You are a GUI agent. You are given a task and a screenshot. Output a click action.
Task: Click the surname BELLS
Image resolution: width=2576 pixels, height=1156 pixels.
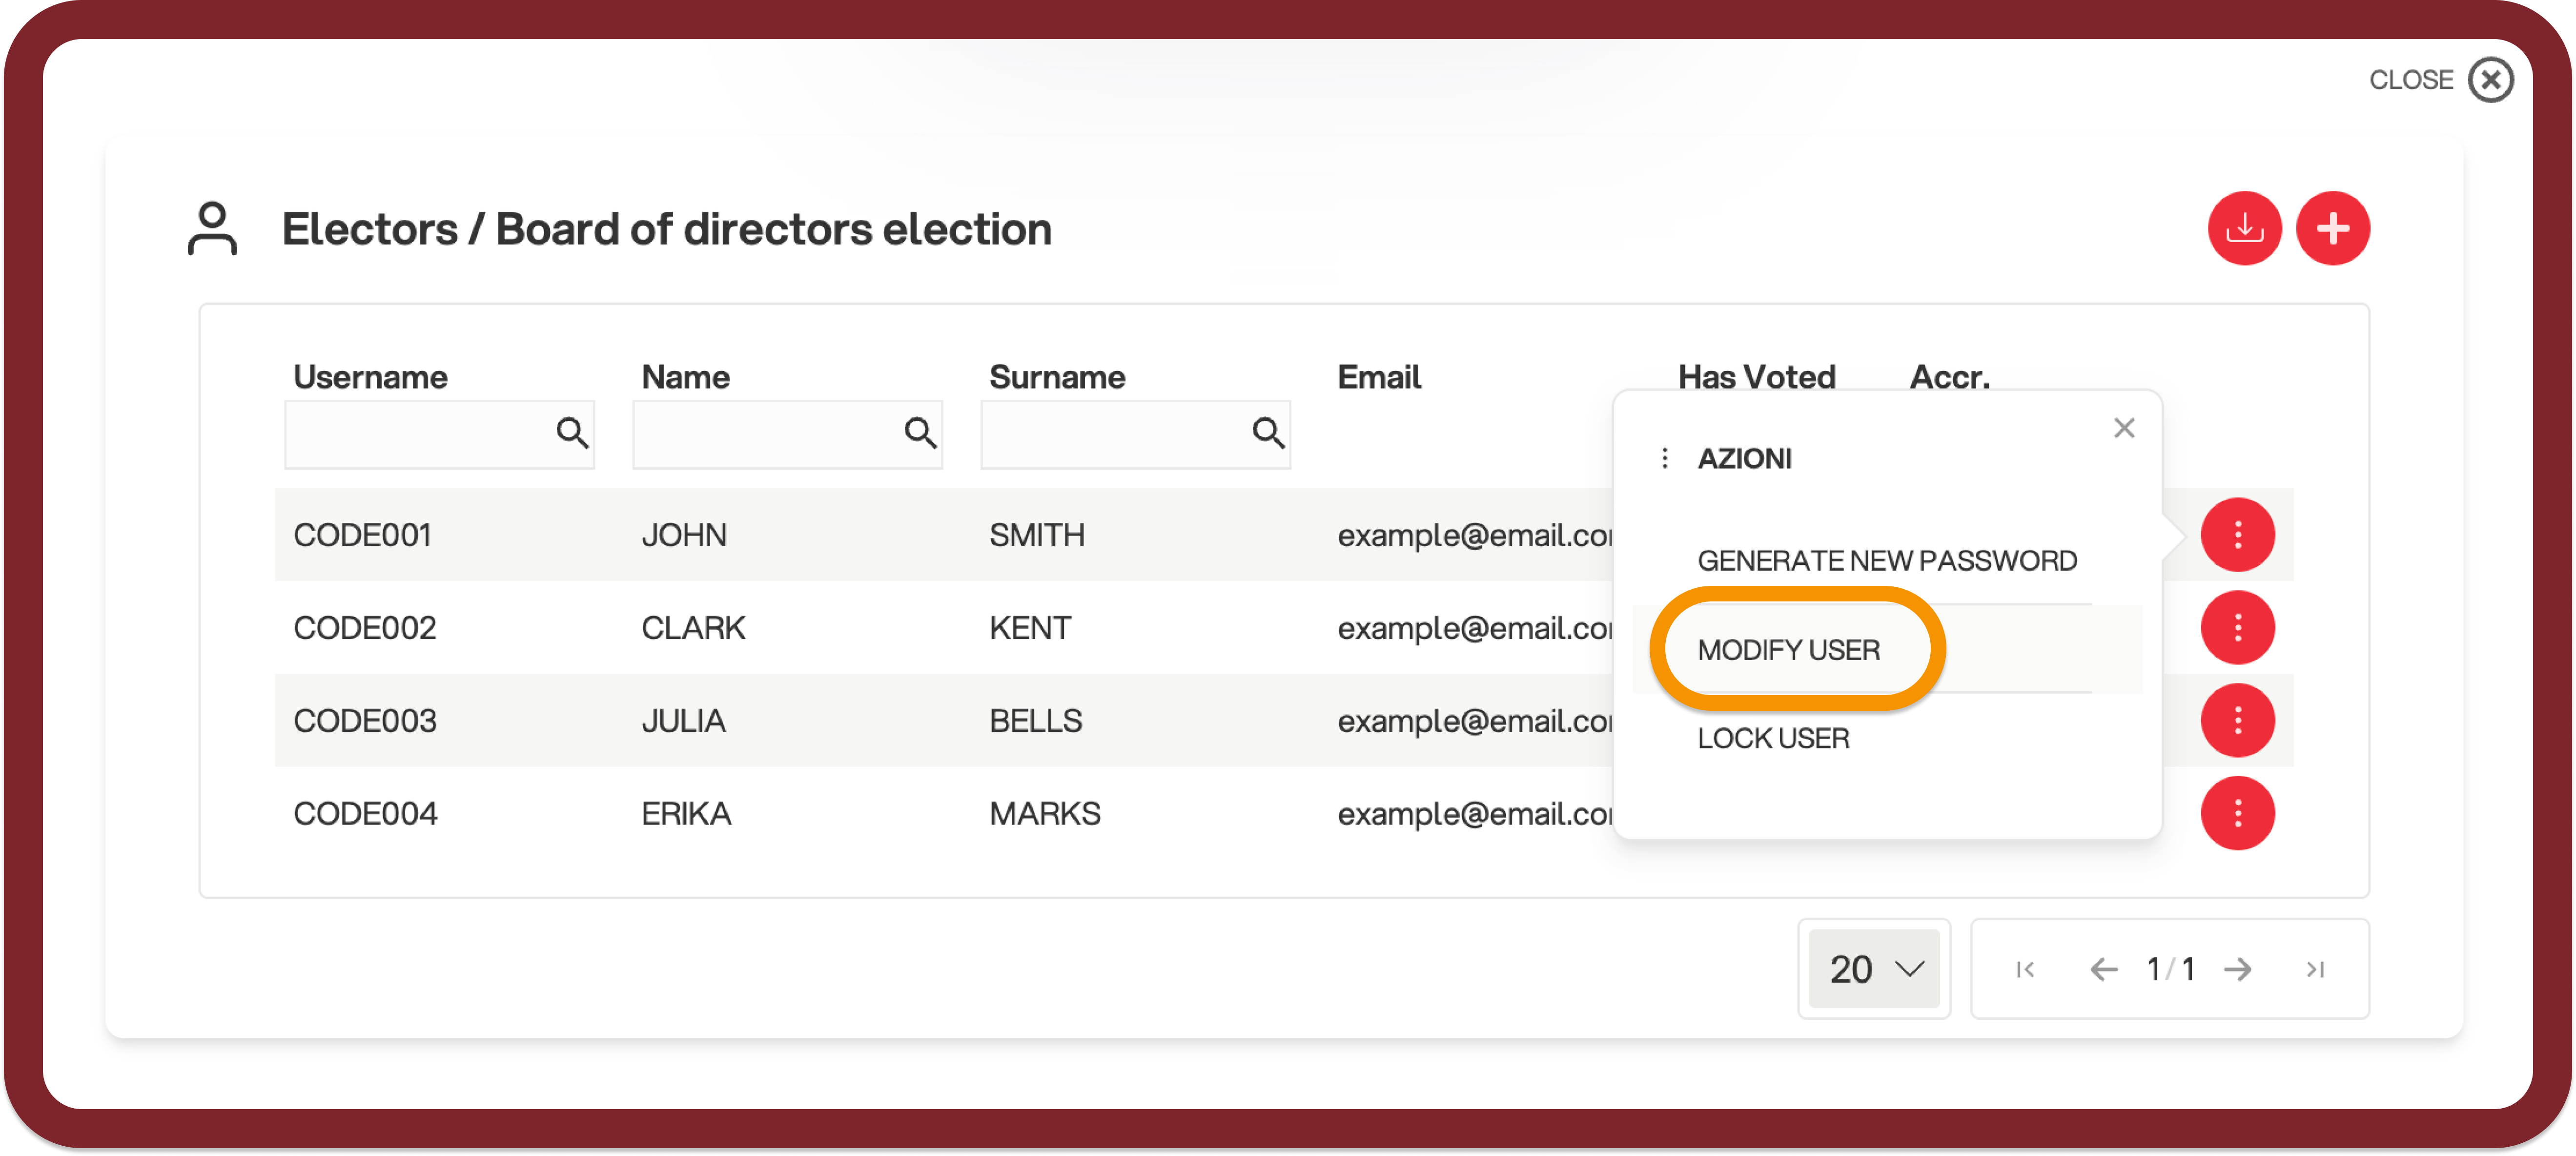[x=1036, y=721]
